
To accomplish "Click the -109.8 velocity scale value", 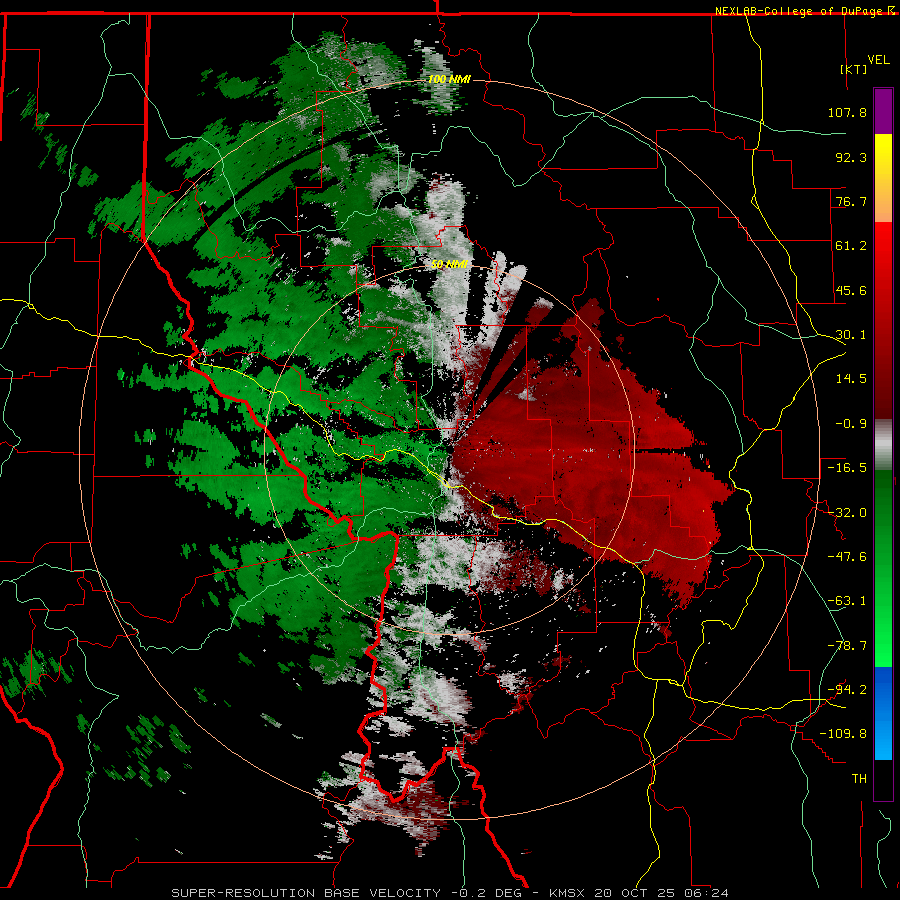I will pos(843,734).
